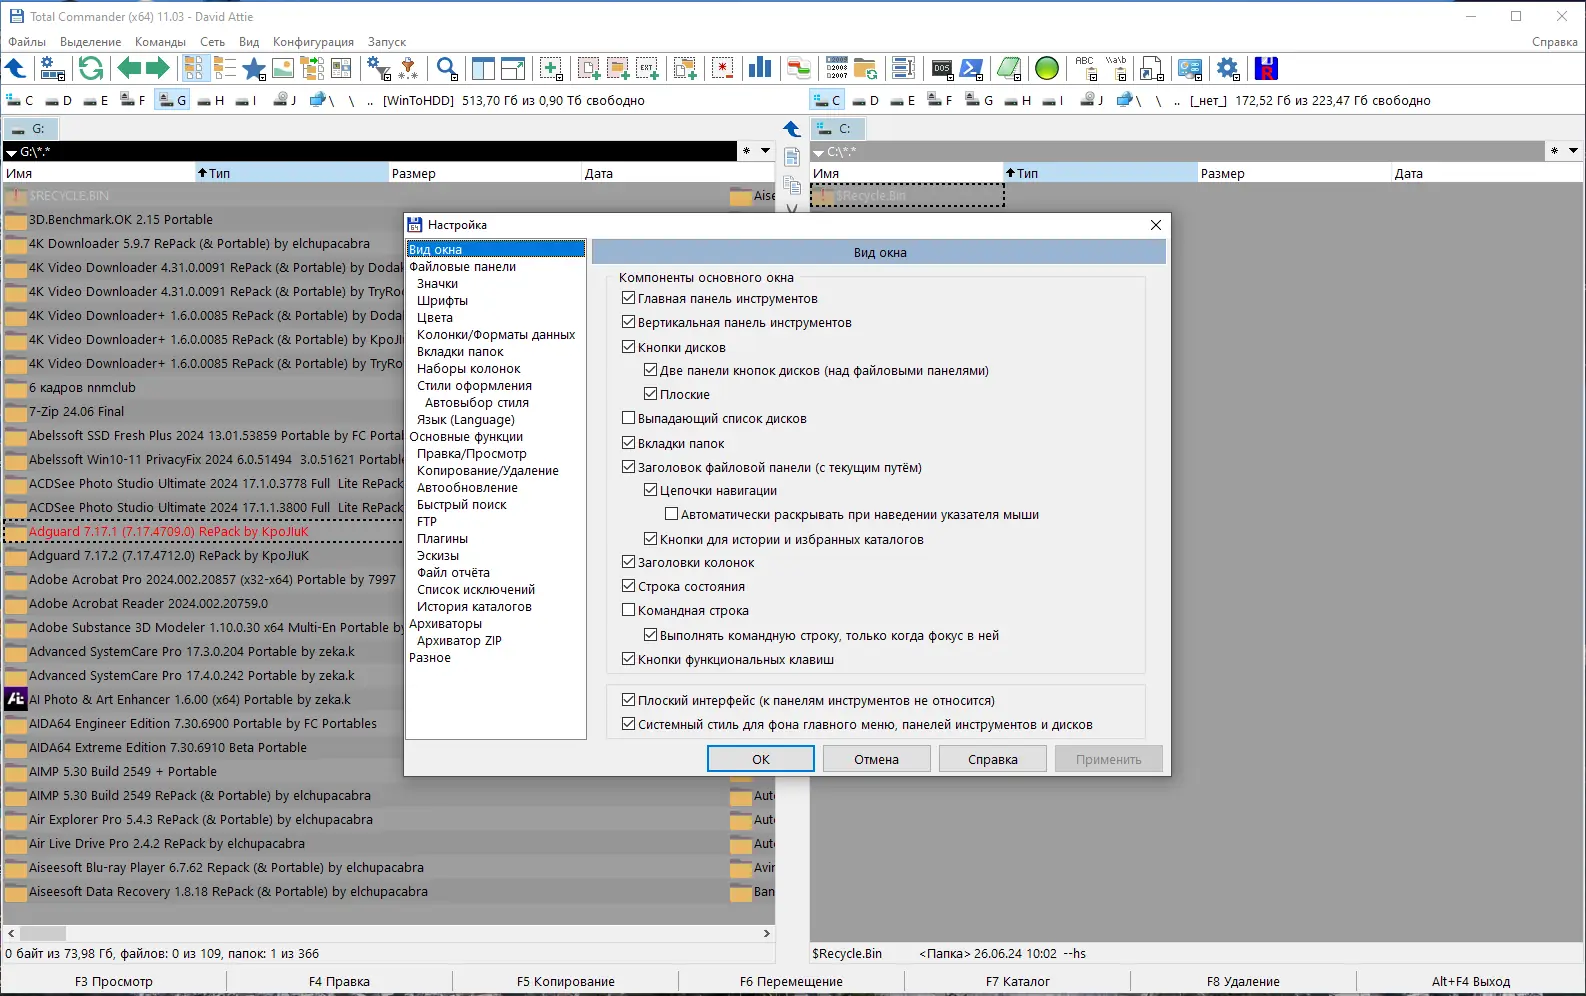
Task: Open the left panel favorites asterisk button
Action: (x=746, y=151)
